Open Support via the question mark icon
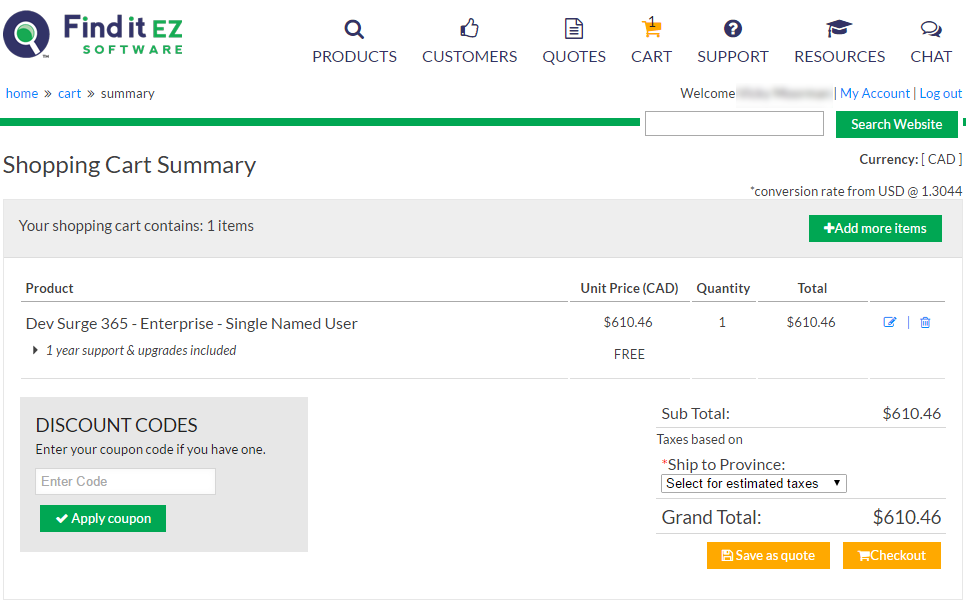 (x=733, y=29)
